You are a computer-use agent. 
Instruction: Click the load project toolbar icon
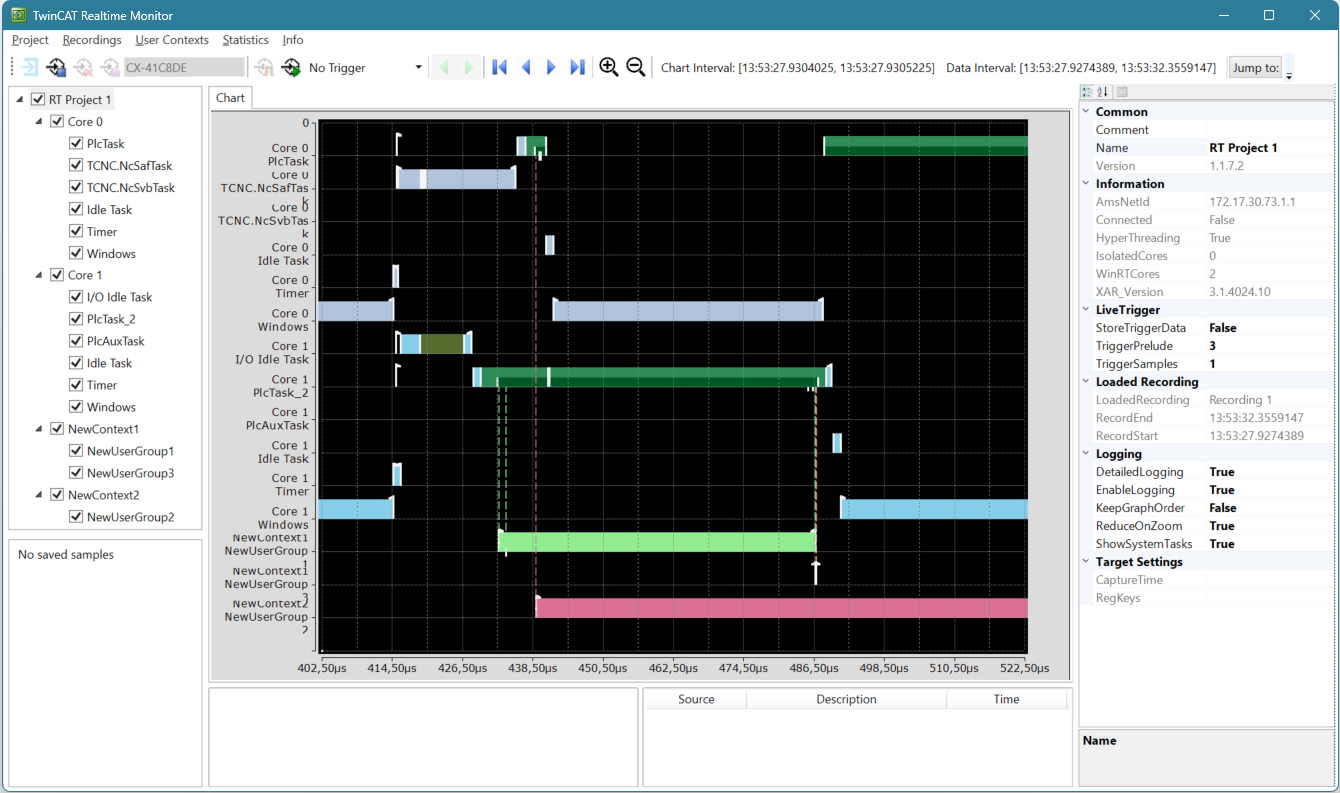pyautogui.click(x=31, y=68)
